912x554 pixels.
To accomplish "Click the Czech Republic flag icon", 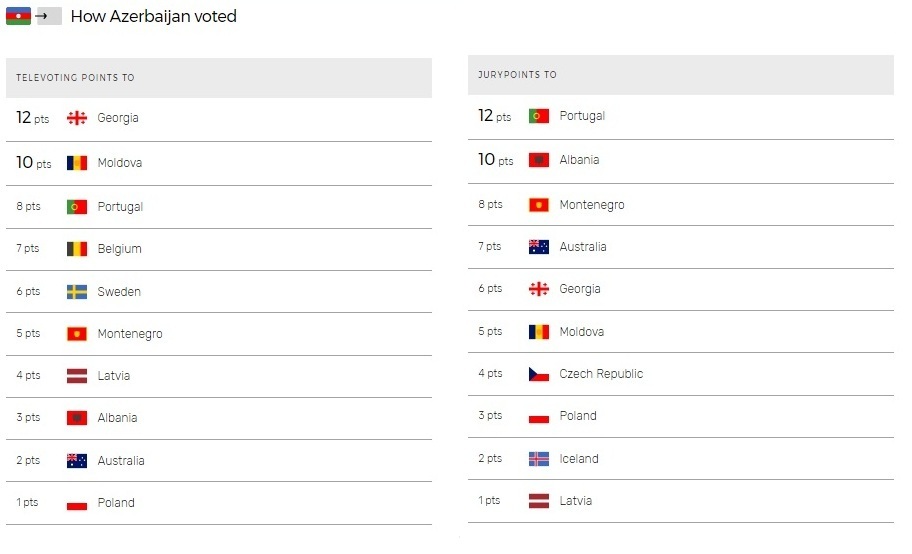I will (x=539, y=374).
